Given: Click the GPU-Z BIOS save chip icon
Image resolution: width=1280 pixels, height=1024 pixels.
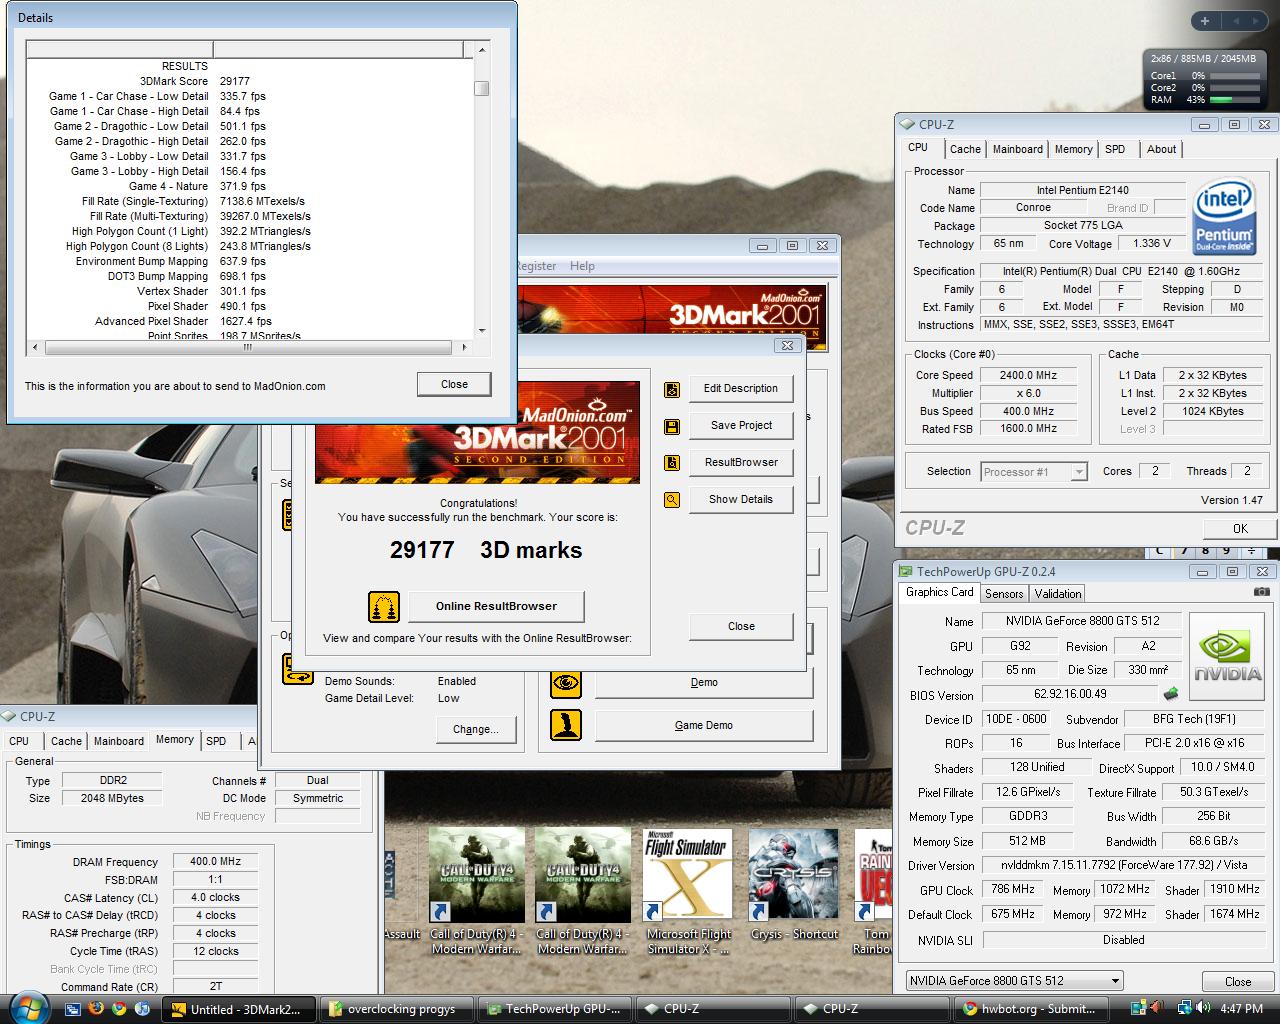Looking at the screenshot, I should coord(1171,693).
